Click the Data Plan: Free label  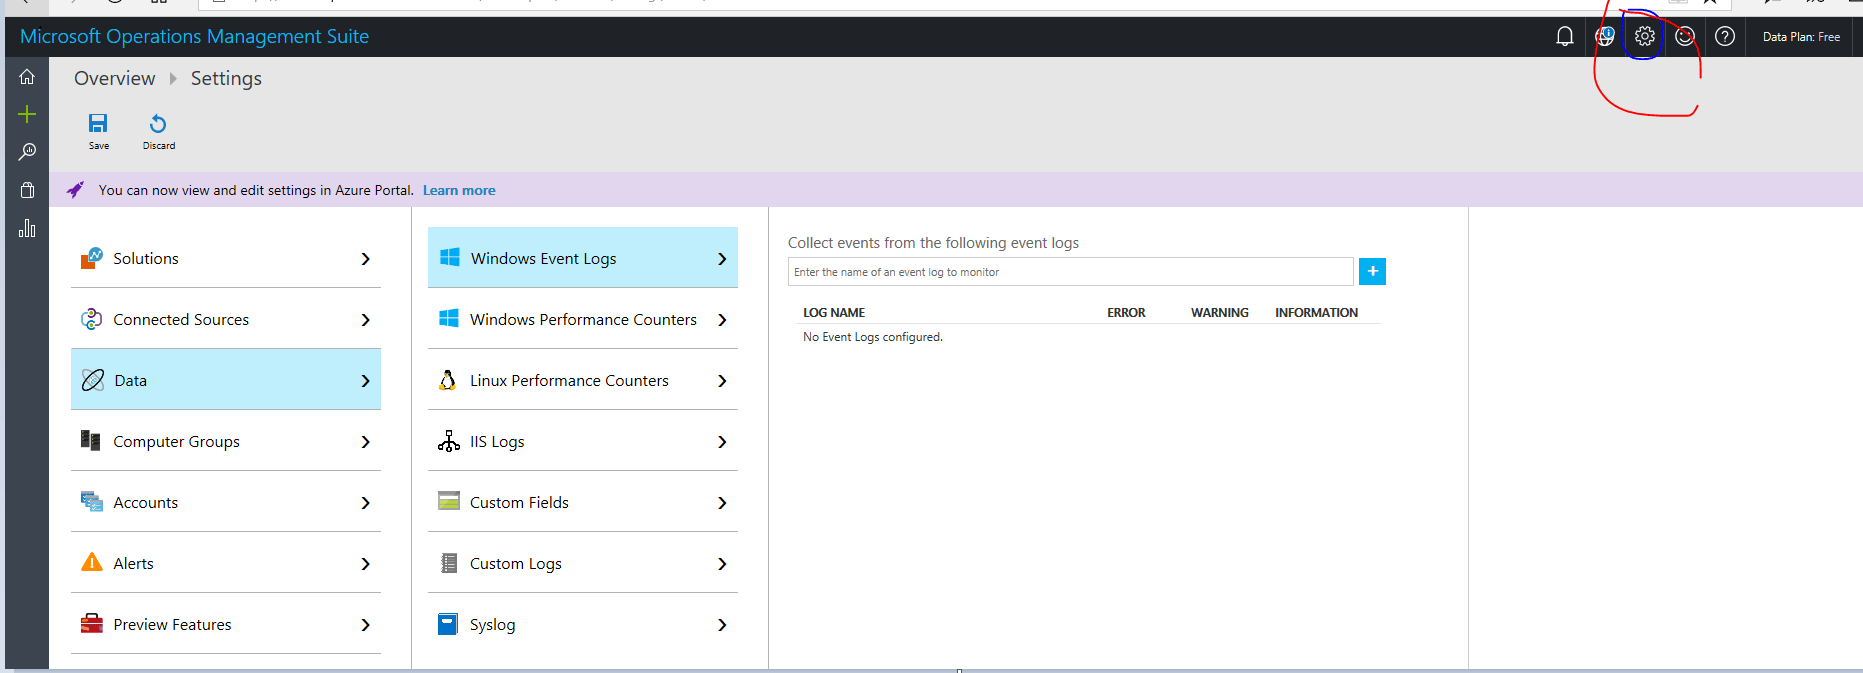point(1801,37)
